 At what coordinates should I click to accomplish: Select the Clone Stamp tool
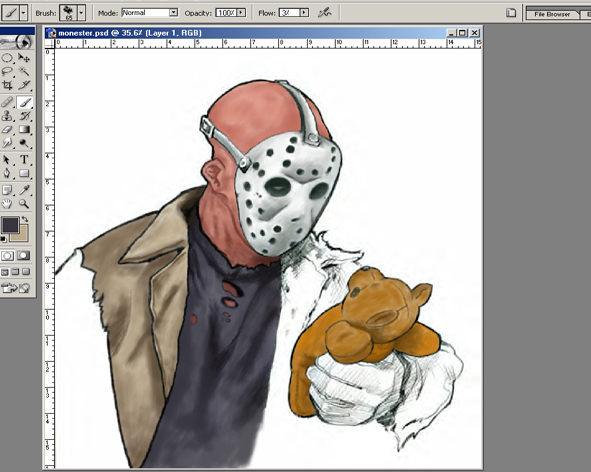pyautogui.click(x=8, y=116)
